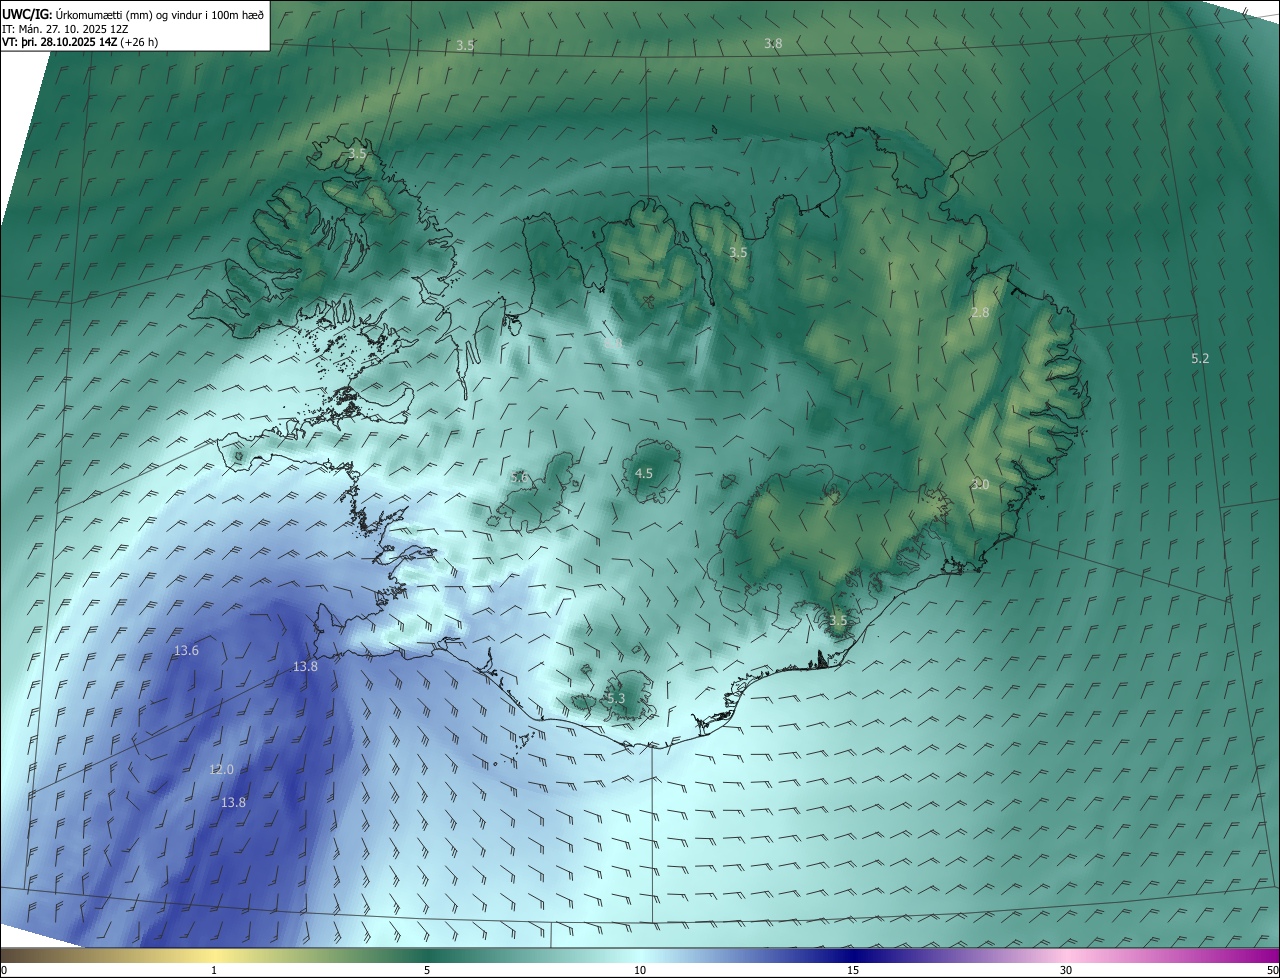This screenshot has width=1280, height=978.
Task: Click the dark blue band above tick 15
Action: point(853,954)
